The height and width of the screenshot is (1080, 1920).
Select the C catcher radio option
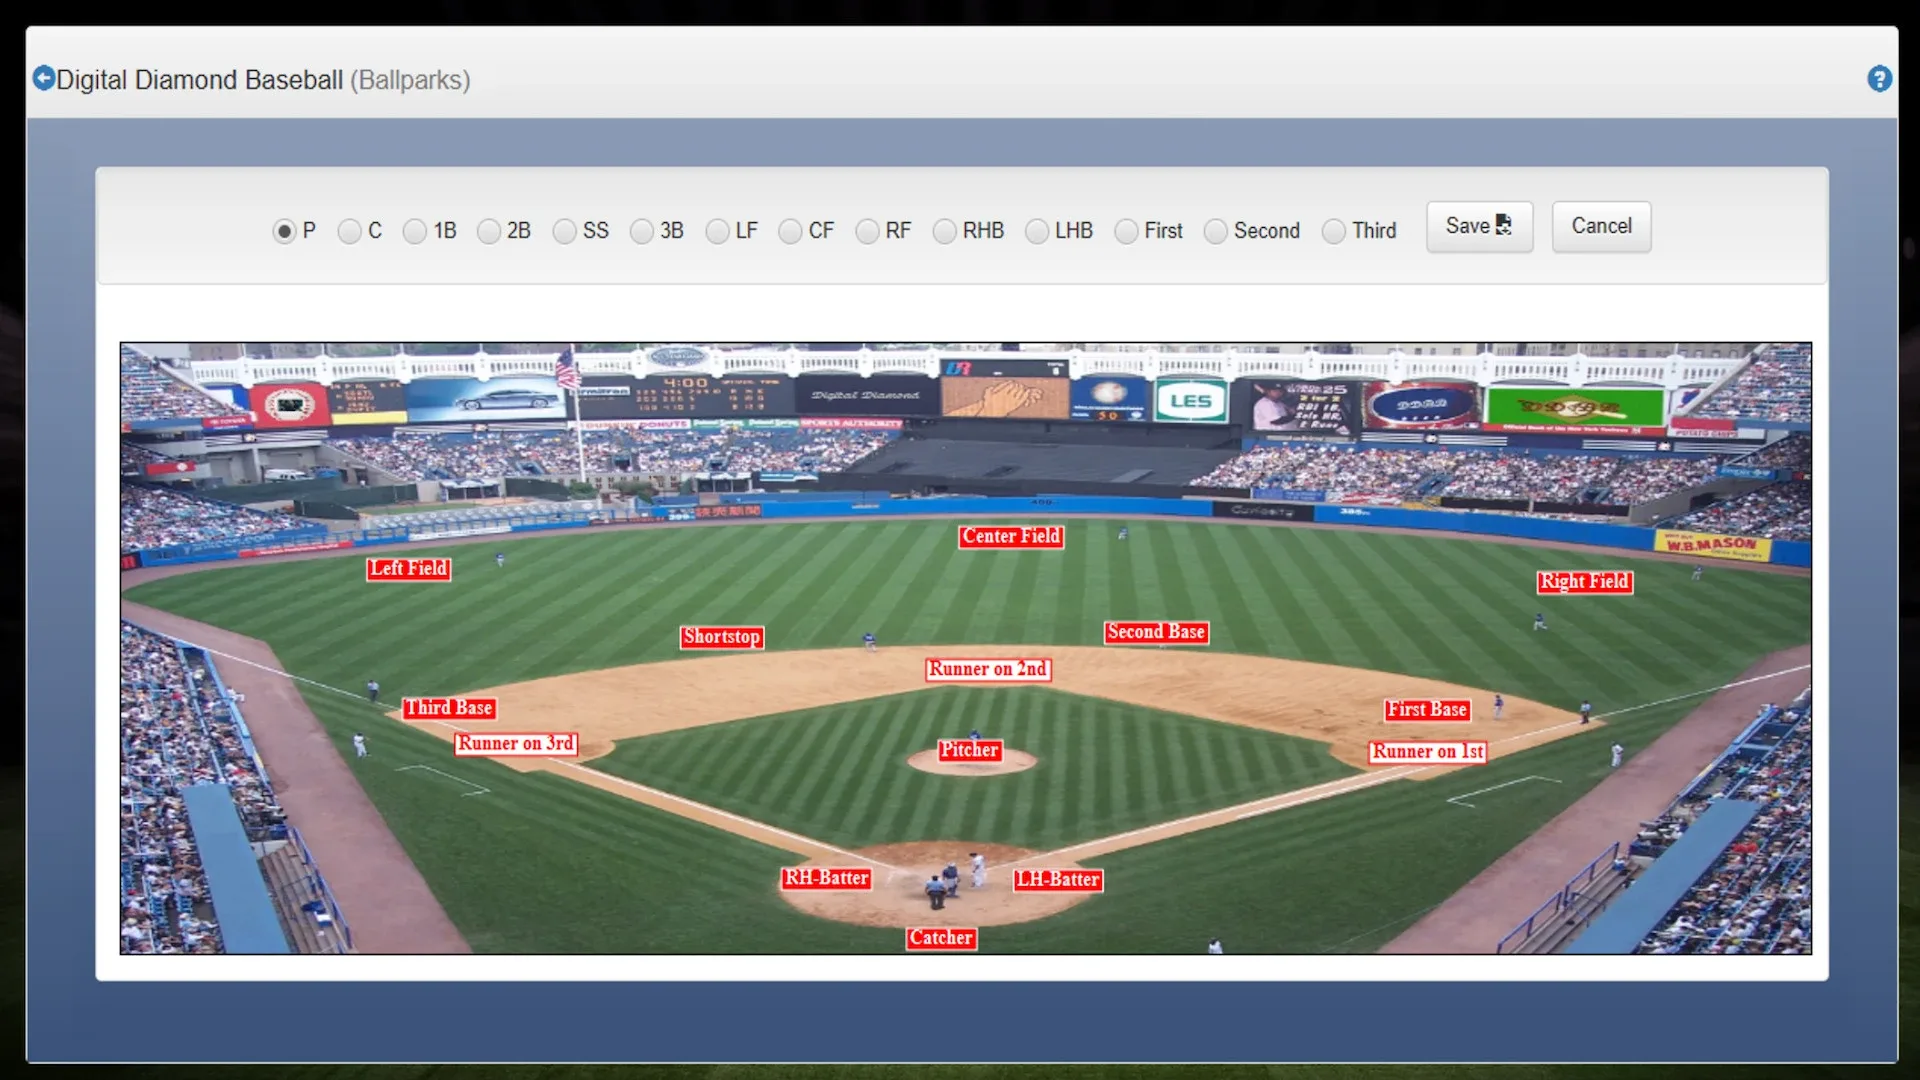(x=349, y=232)
